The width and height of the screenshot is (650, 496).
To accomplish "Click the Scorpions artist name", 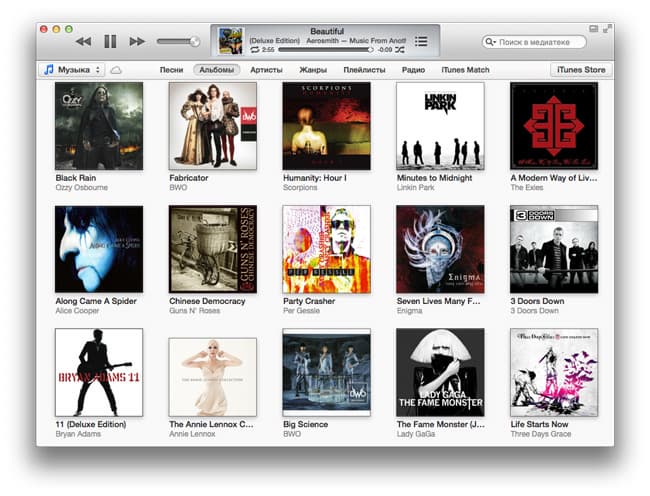I will pos(300,188).
